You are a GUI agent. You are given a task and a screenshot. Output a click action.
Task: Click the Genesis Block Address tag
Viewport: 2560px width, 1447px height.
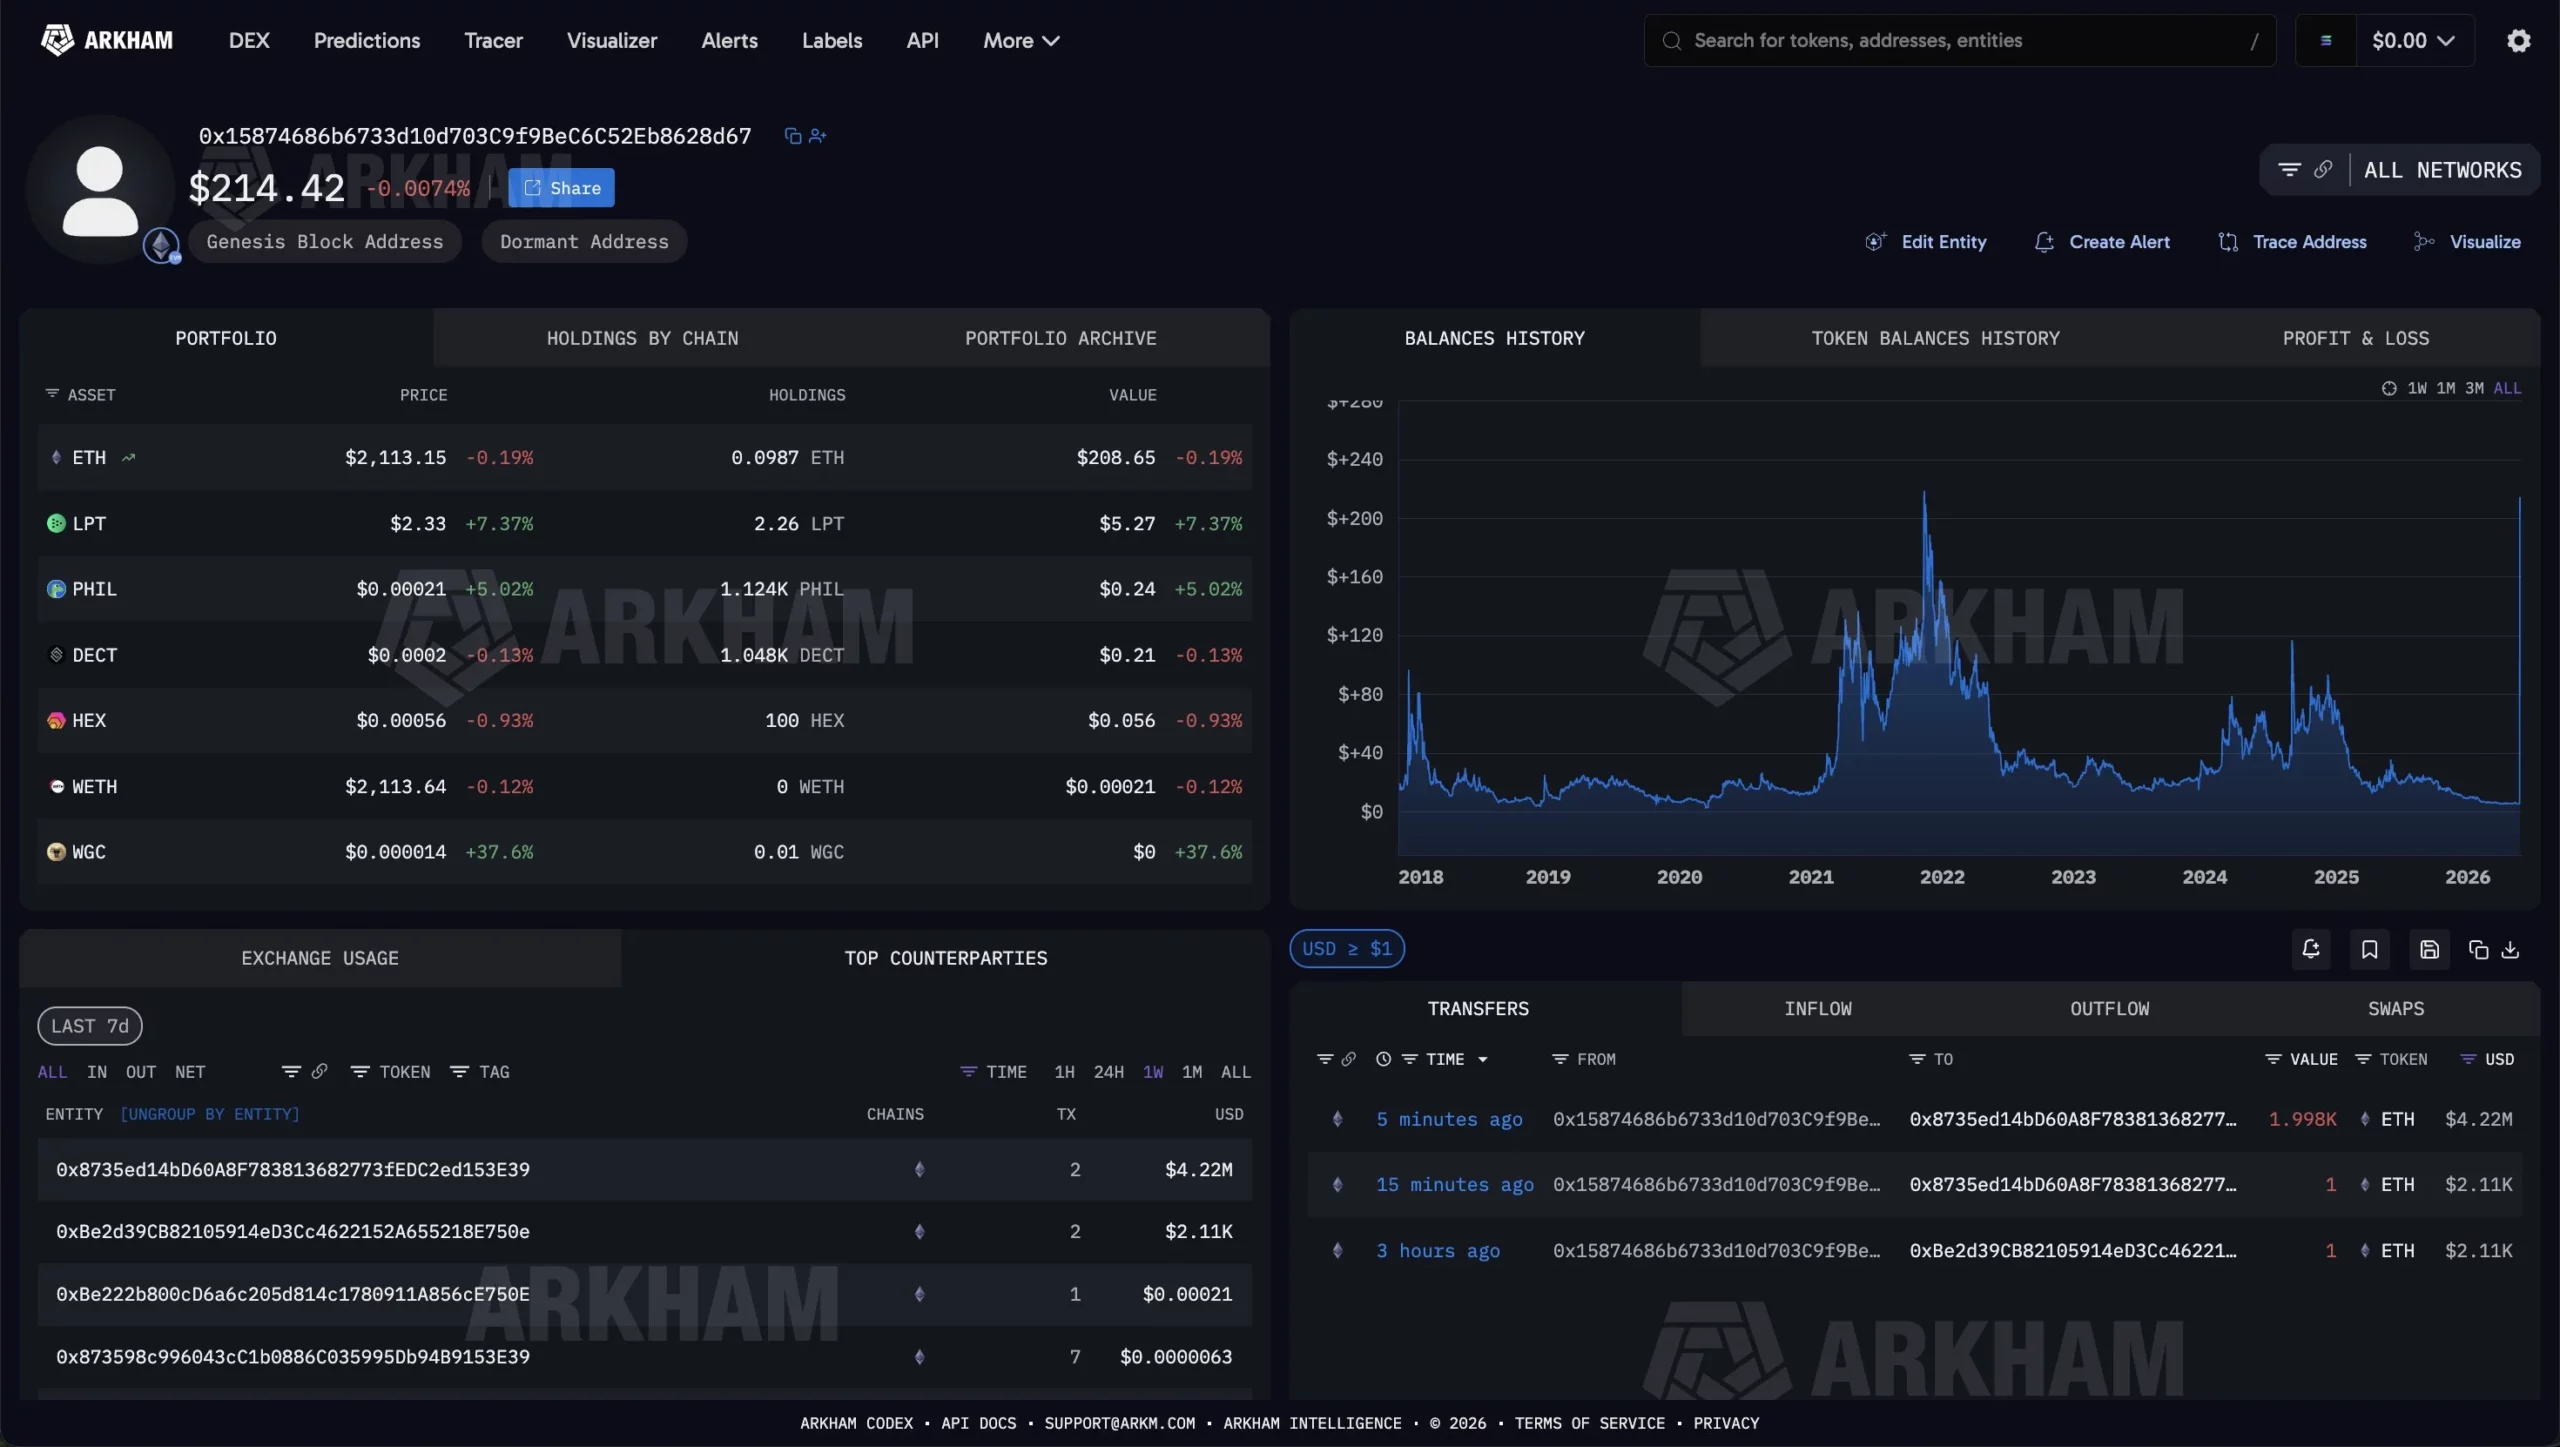(x=325, y=242)
